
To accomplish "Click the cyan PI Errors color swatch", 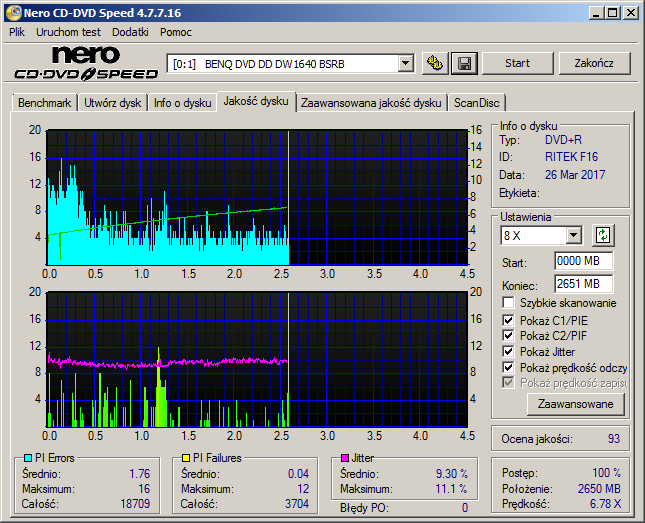I will click(28, 458).
